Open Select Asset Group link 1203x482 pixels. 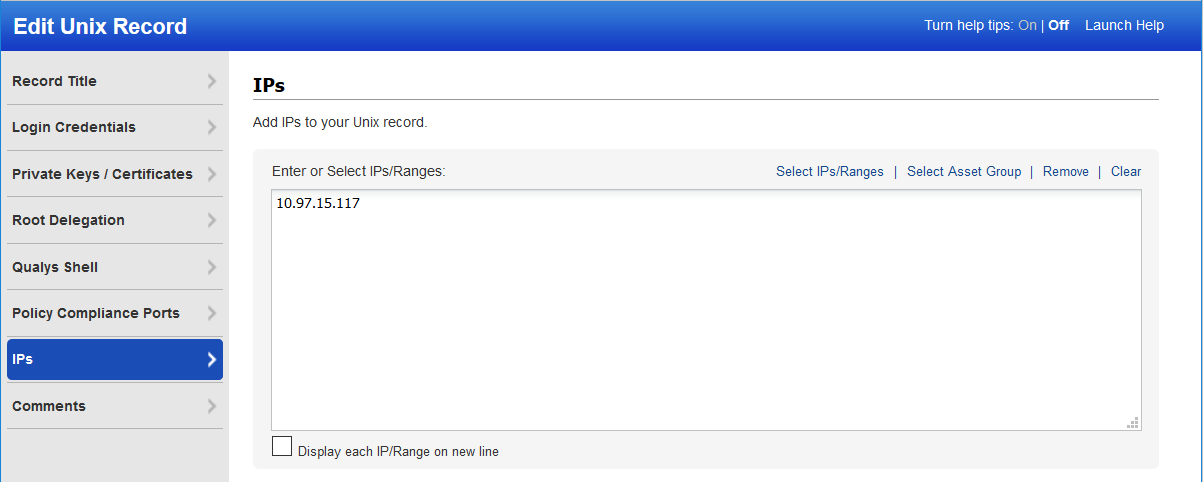coord(963,172)
